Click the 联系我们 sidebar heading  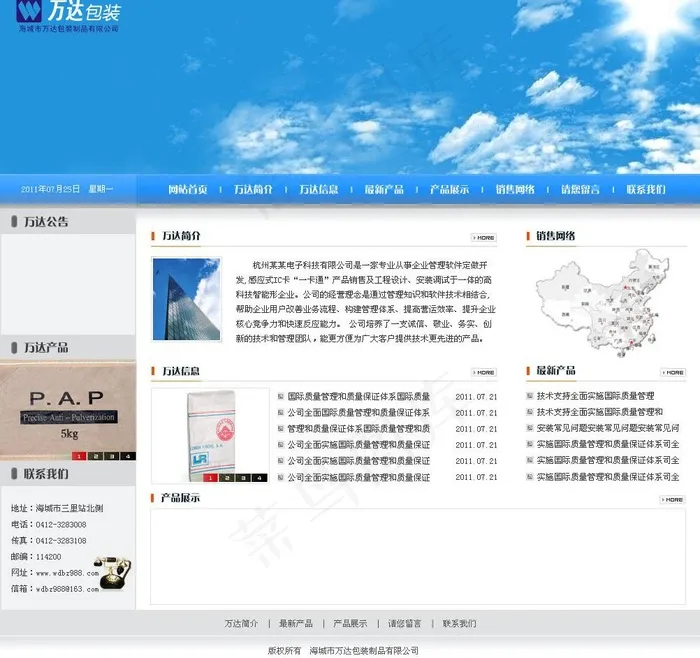point(46,474)
